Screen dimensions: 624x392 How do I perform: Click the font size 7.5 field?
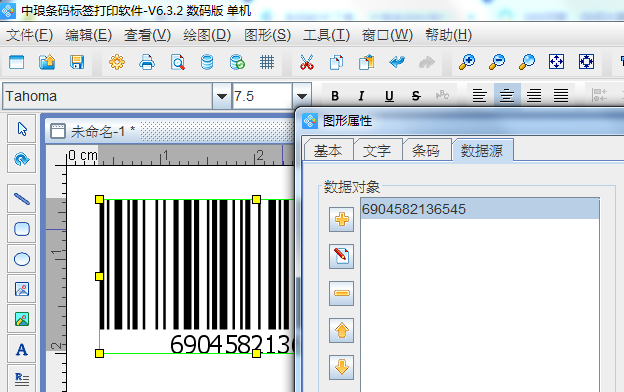coord(262,96)
